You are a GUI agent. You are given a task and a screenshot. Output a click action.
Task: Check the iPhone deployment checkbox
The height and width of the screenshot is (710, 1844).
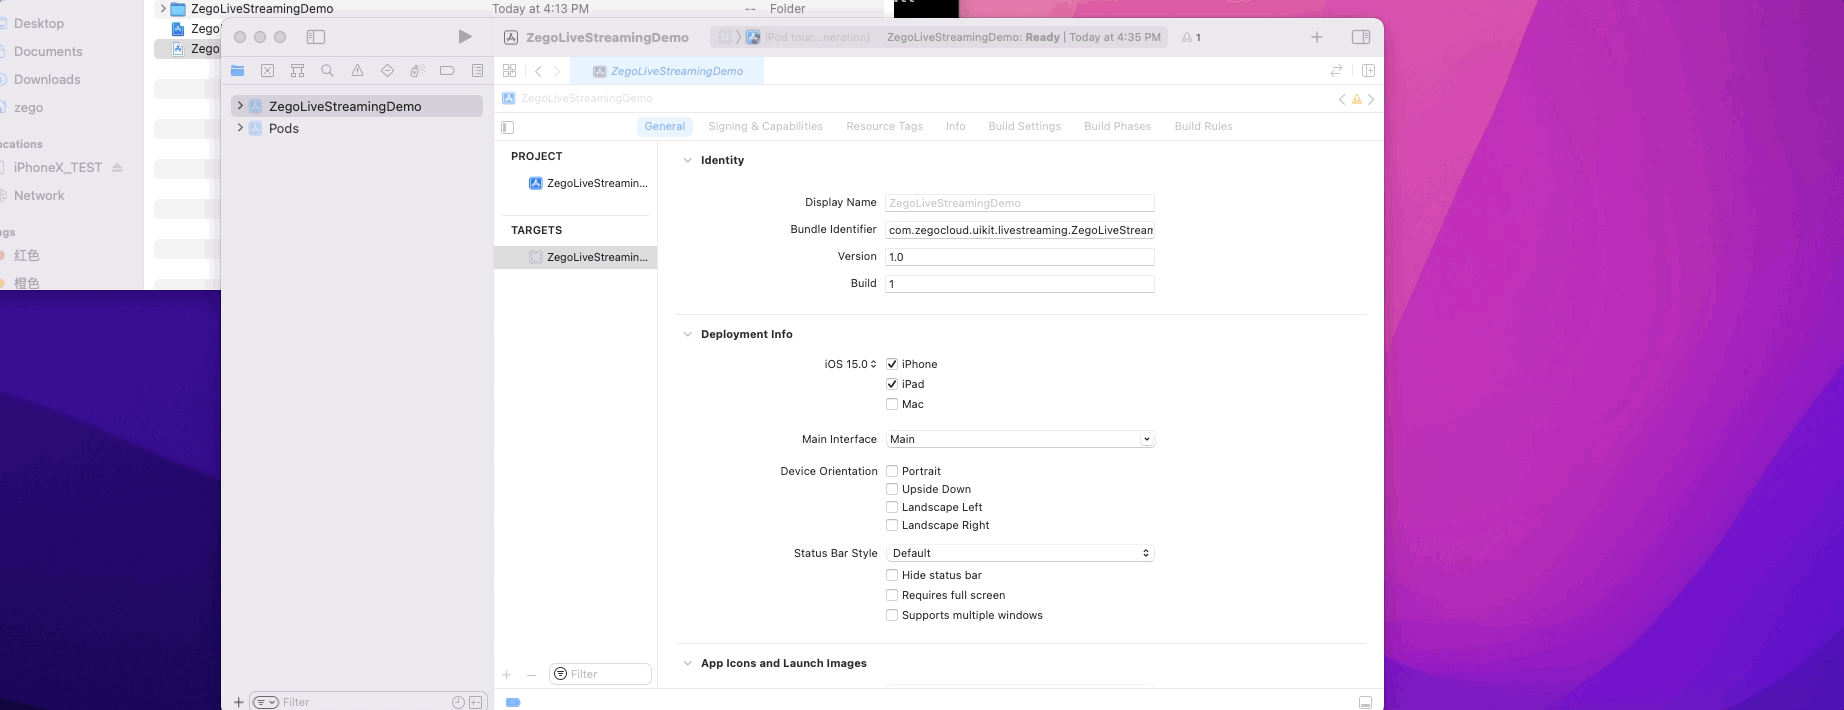click(x=892, y=364)
